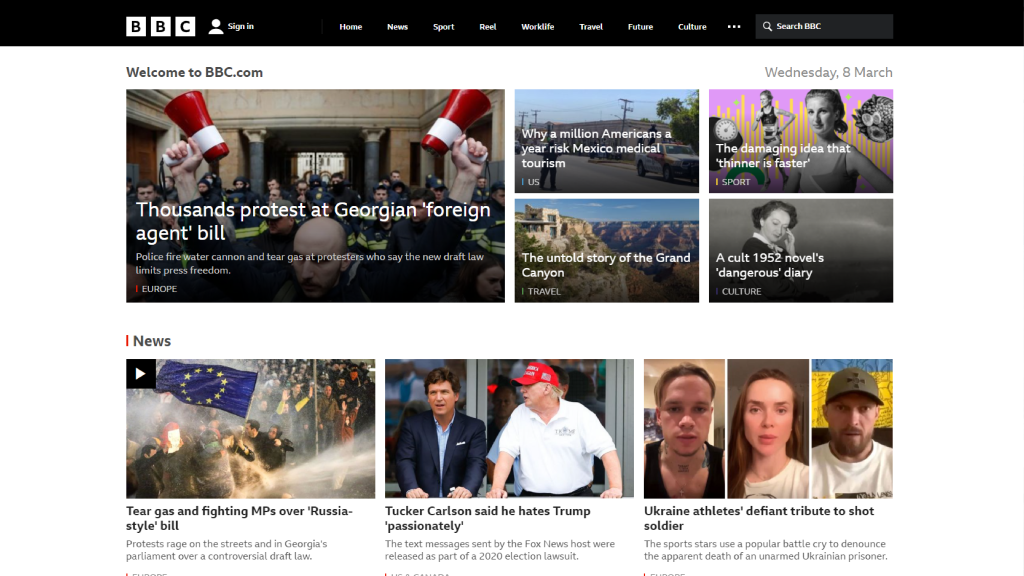Open 'thinner is faster' sport article
Image resolution: width=1024 pixels, height=576 pixels.
[x=783, y=155]
